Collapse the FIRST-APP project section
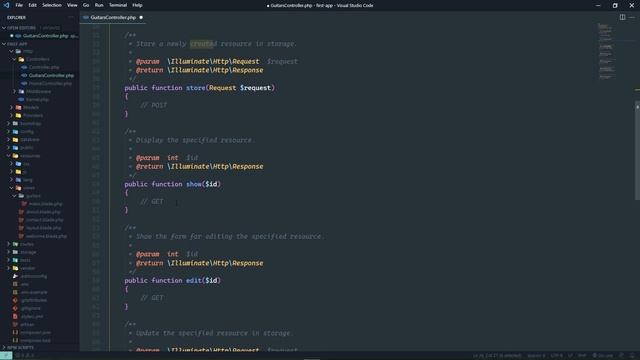 point(4,44)
